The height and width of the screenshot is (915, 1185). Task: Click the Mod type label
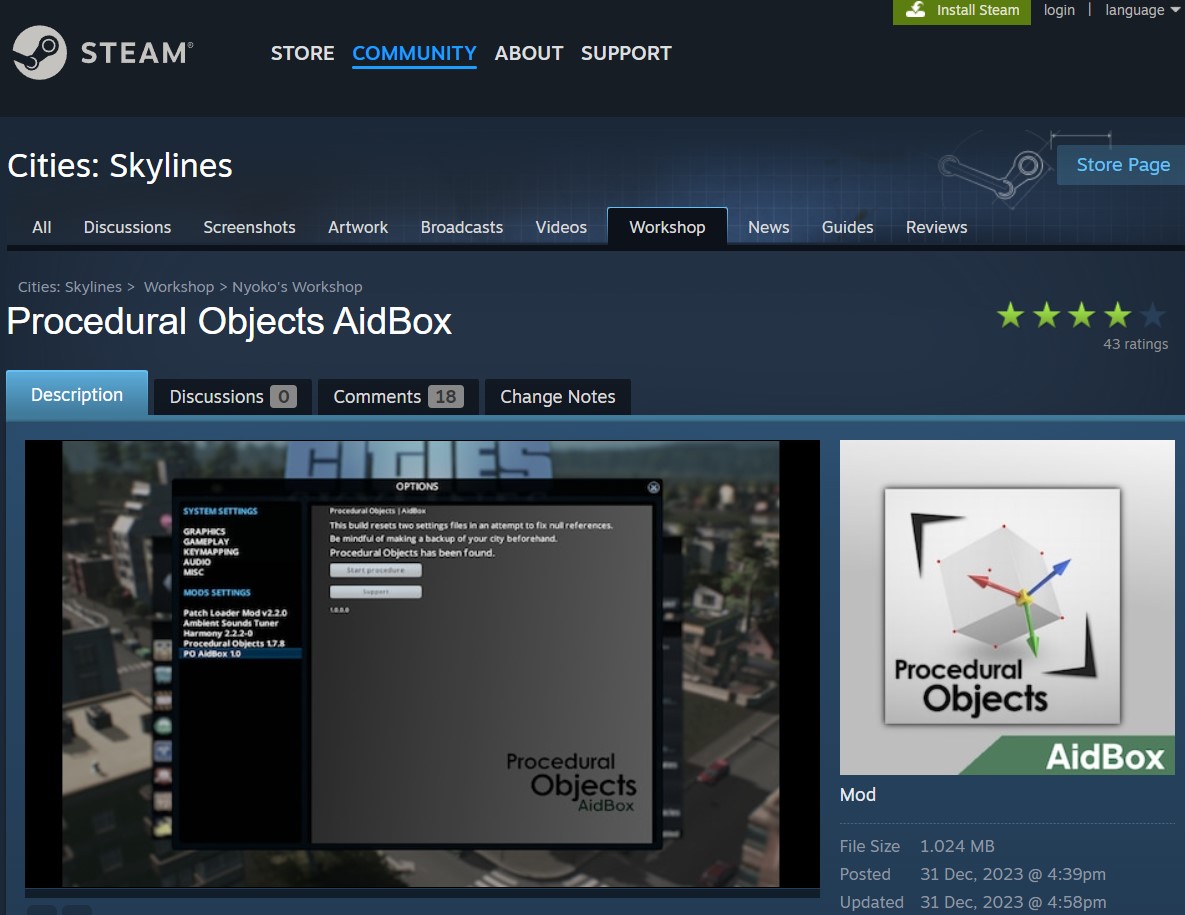(x=858, y=795)
